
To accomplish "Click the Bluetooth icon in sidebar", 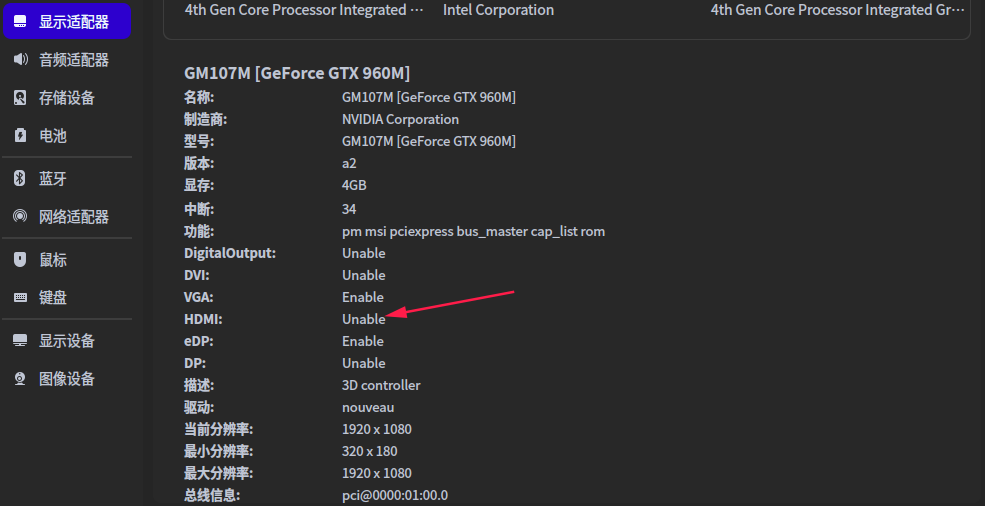I will tap(20, 179).
